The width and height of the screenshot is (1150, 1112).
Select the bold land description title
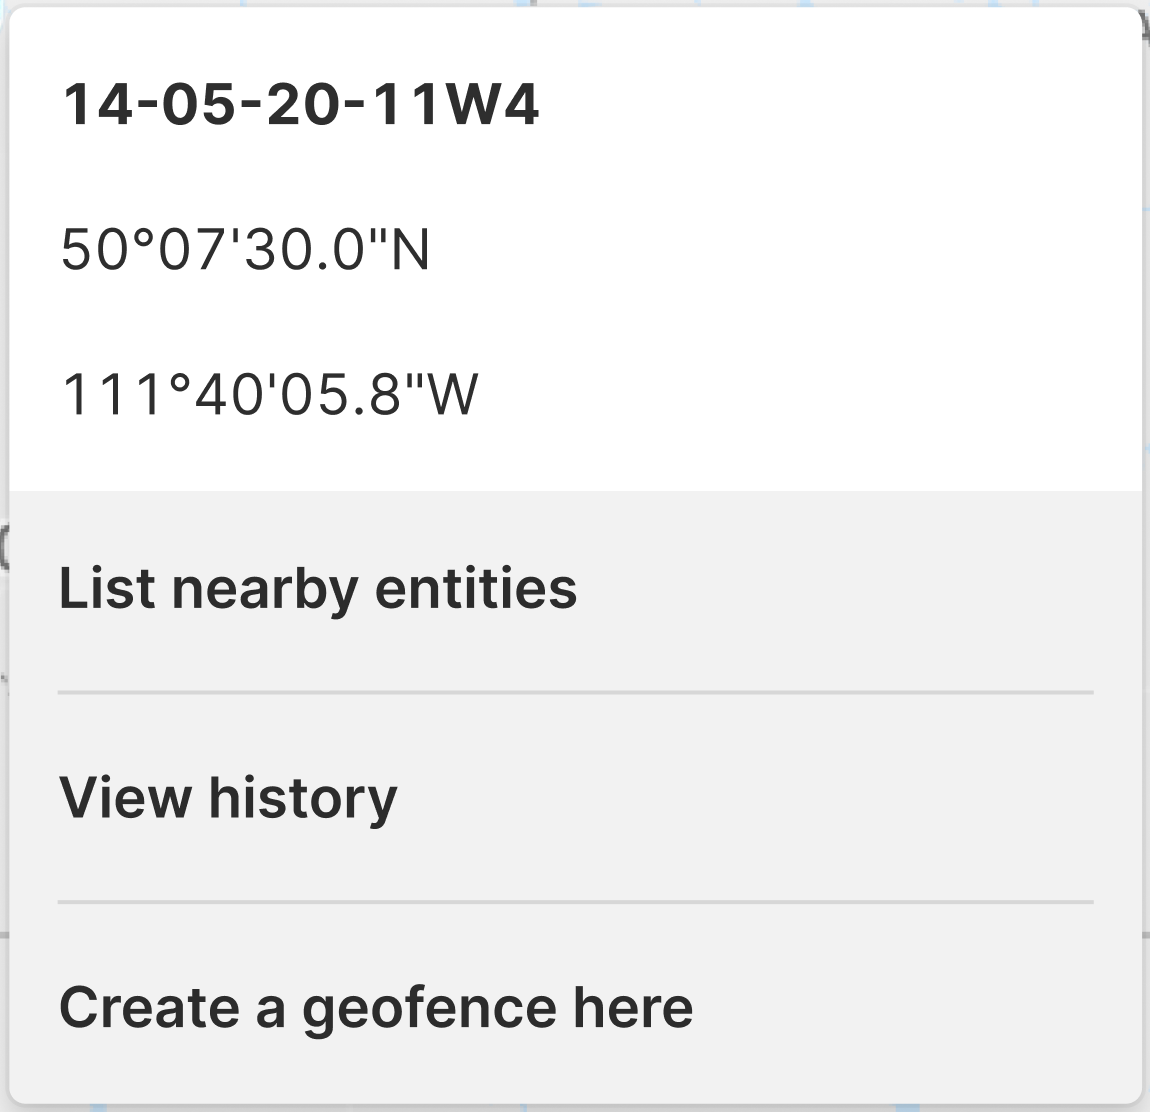[x=301, y=105]
